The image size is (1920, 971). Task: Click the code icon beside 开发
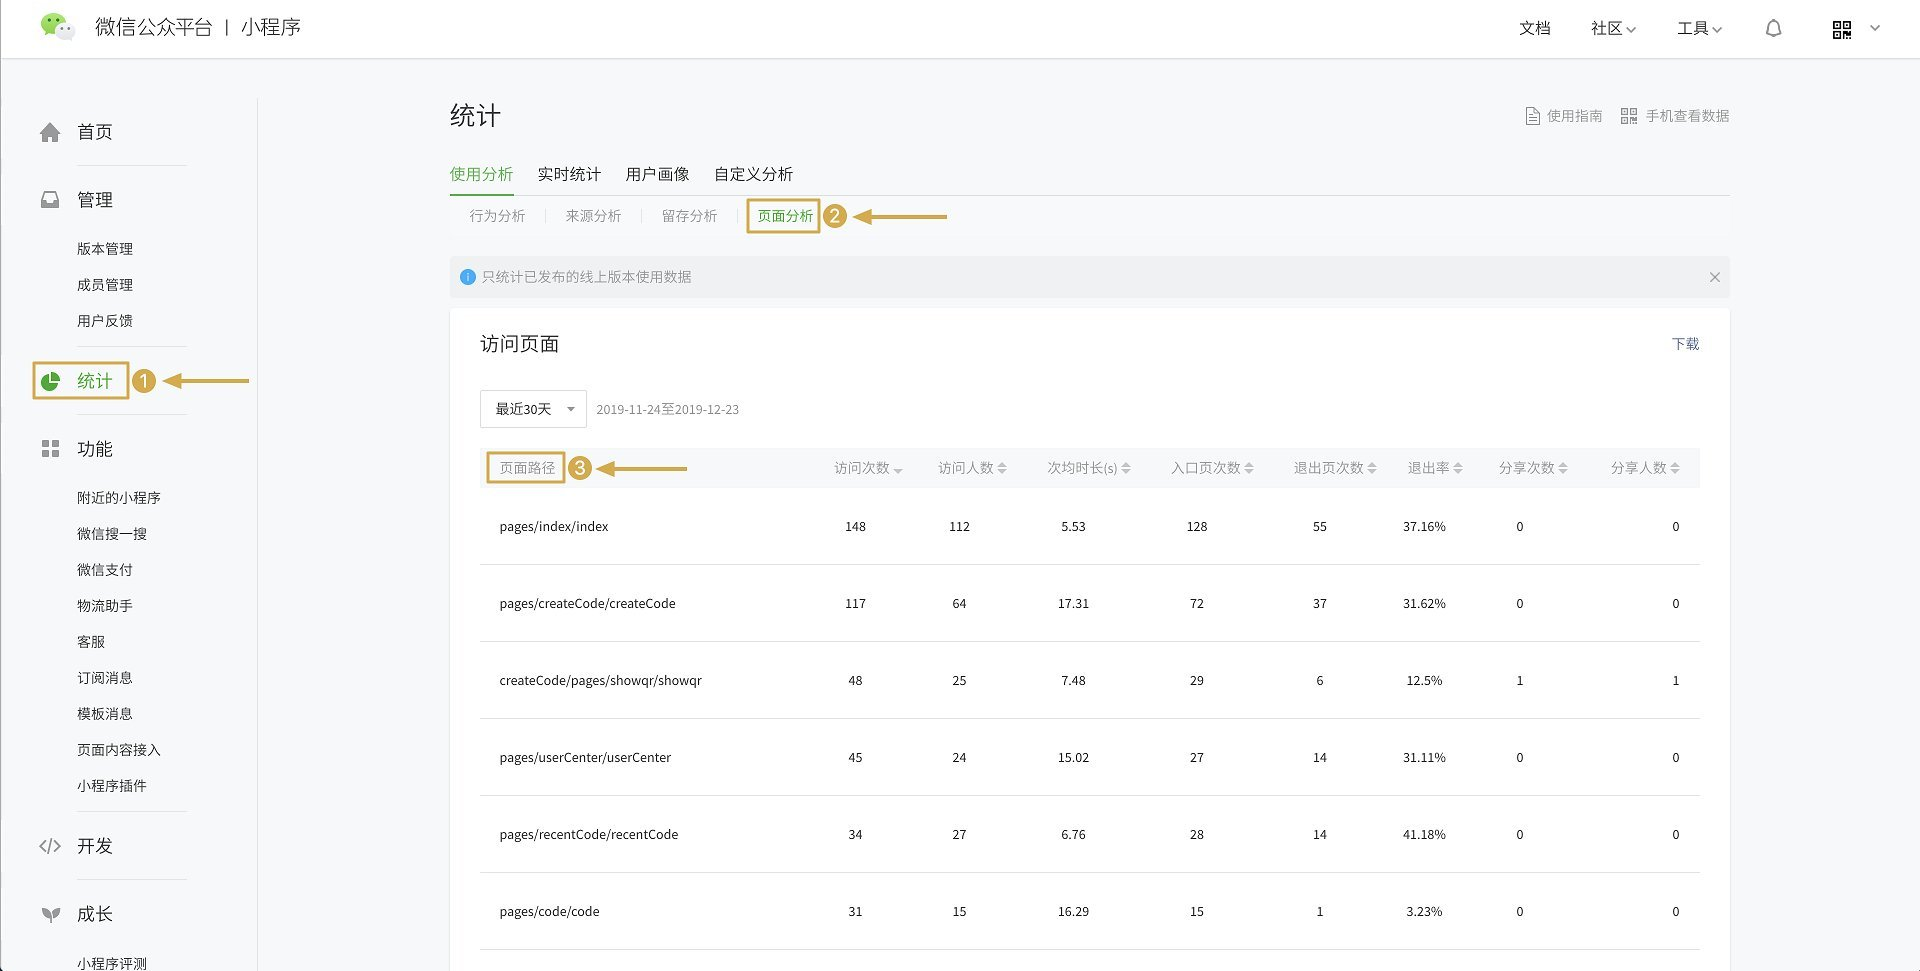point(50,846)
